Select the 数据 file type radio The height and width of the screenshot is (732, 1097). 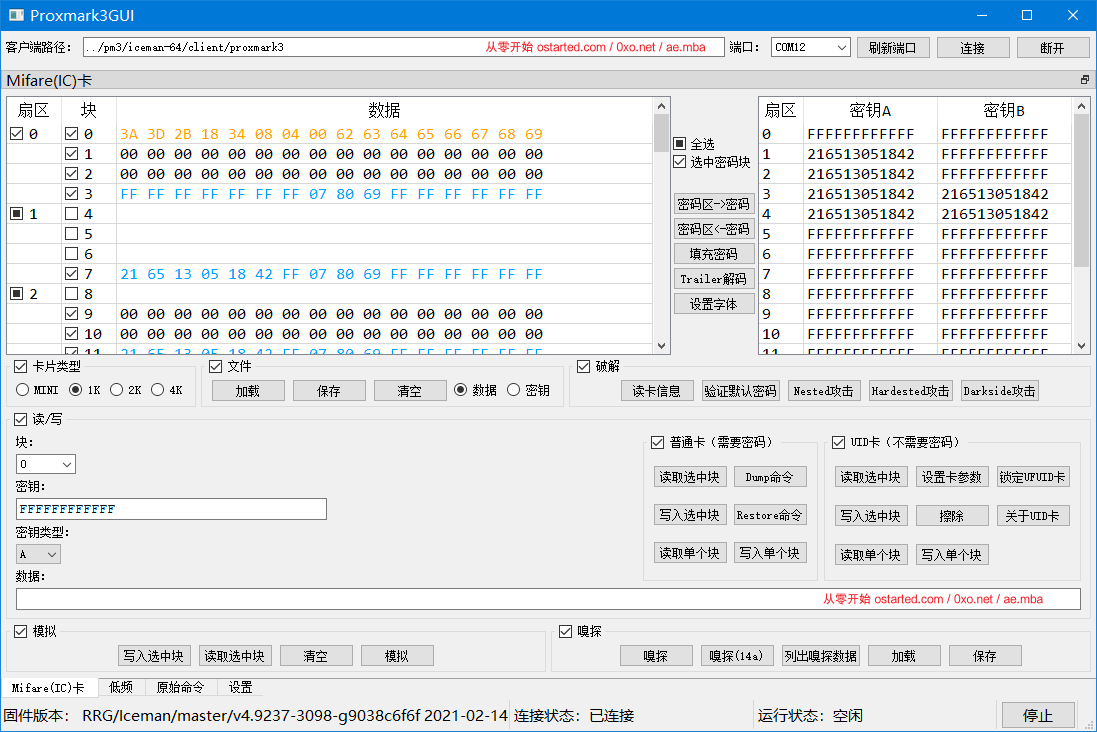pyautogui.click(x=460, y=390)
